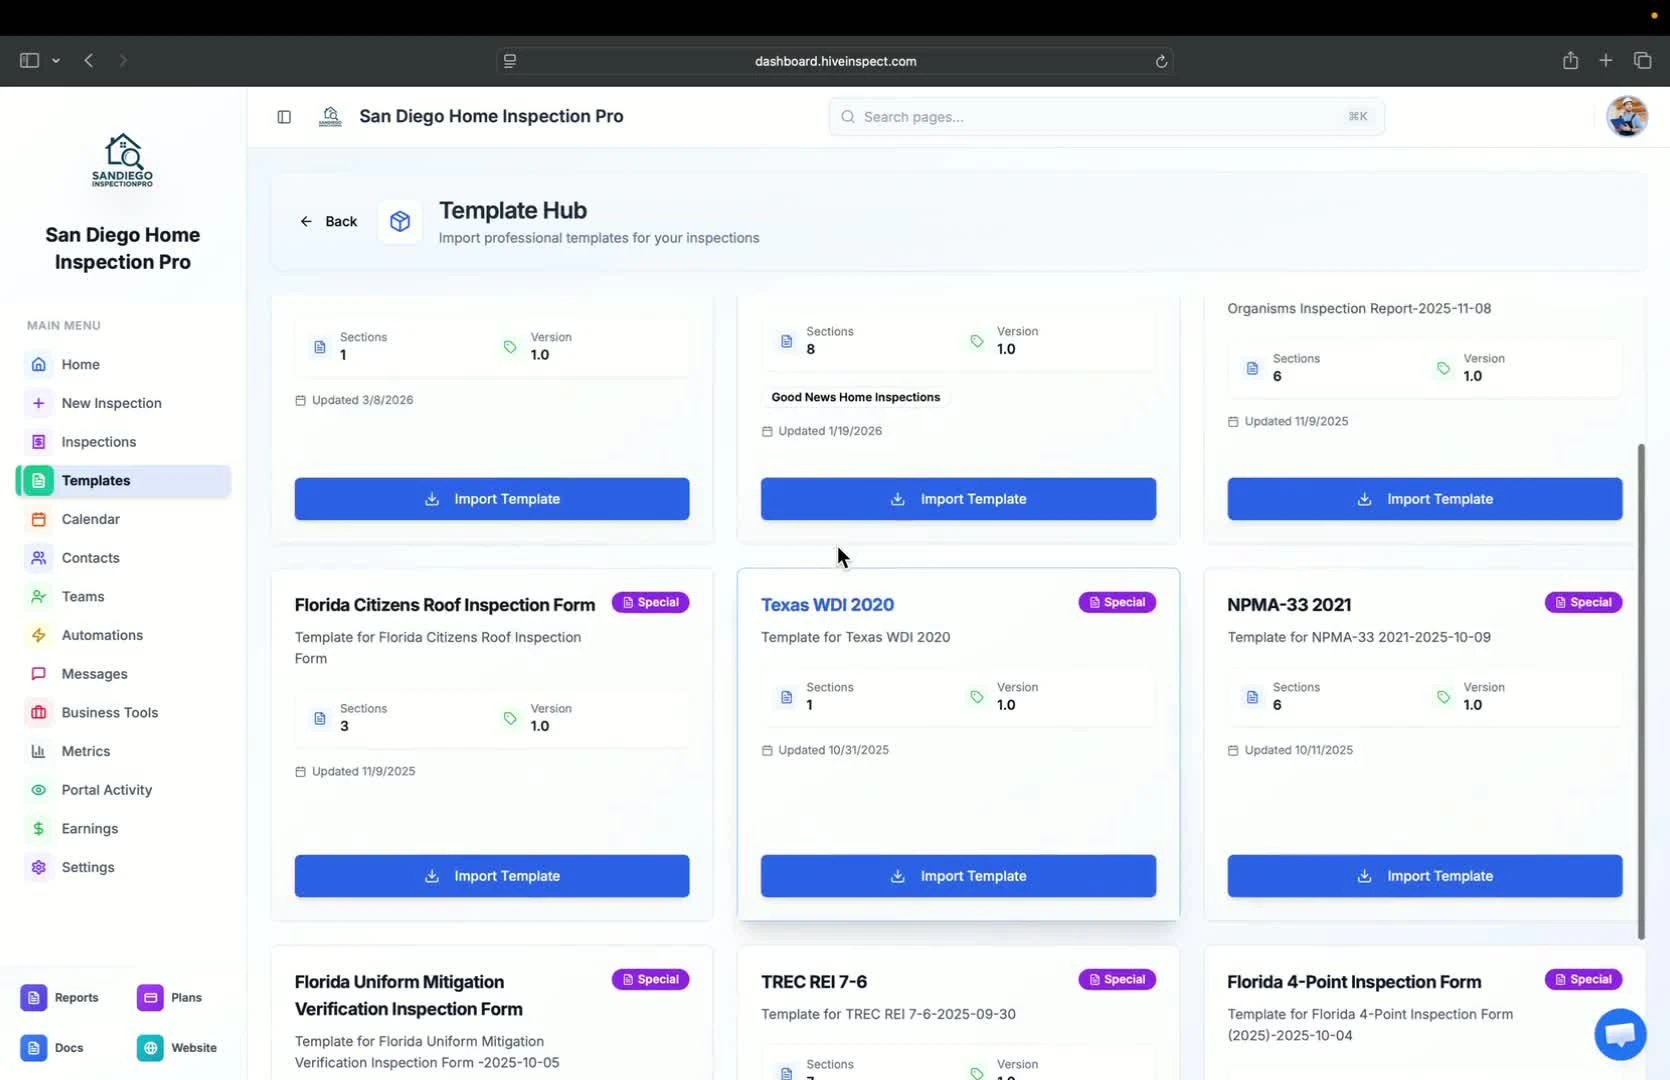1670x1080 pixels.
Task: Go back in browser history
Action: tap(89, 60)
